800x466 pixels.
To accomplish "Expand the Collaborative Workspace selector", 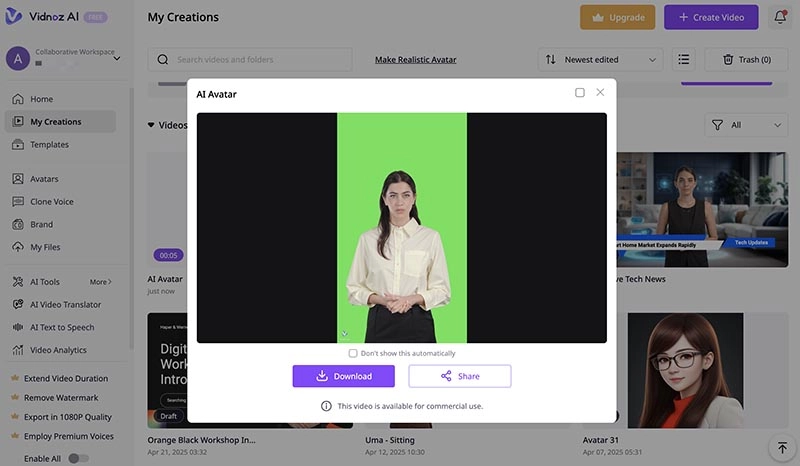I will (x=117, y=58).
